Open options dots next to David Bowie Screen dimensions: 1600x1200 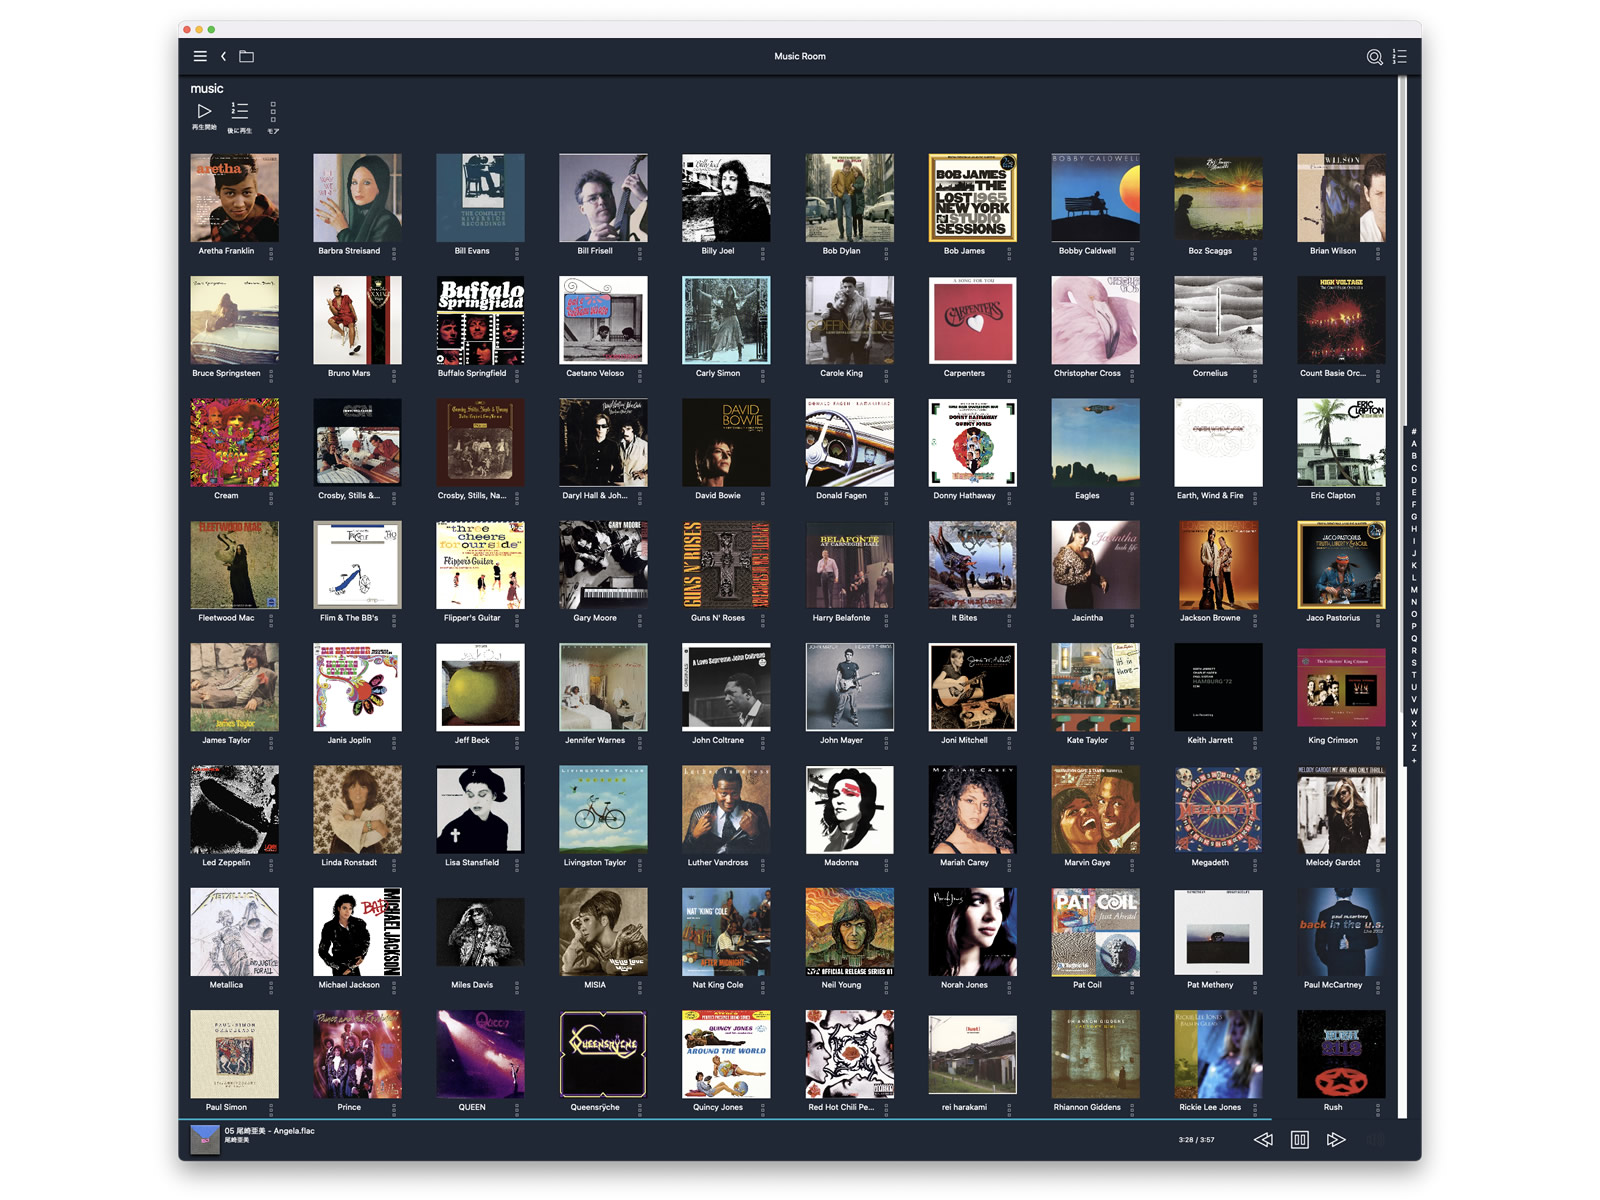click(x=763, y=497)
